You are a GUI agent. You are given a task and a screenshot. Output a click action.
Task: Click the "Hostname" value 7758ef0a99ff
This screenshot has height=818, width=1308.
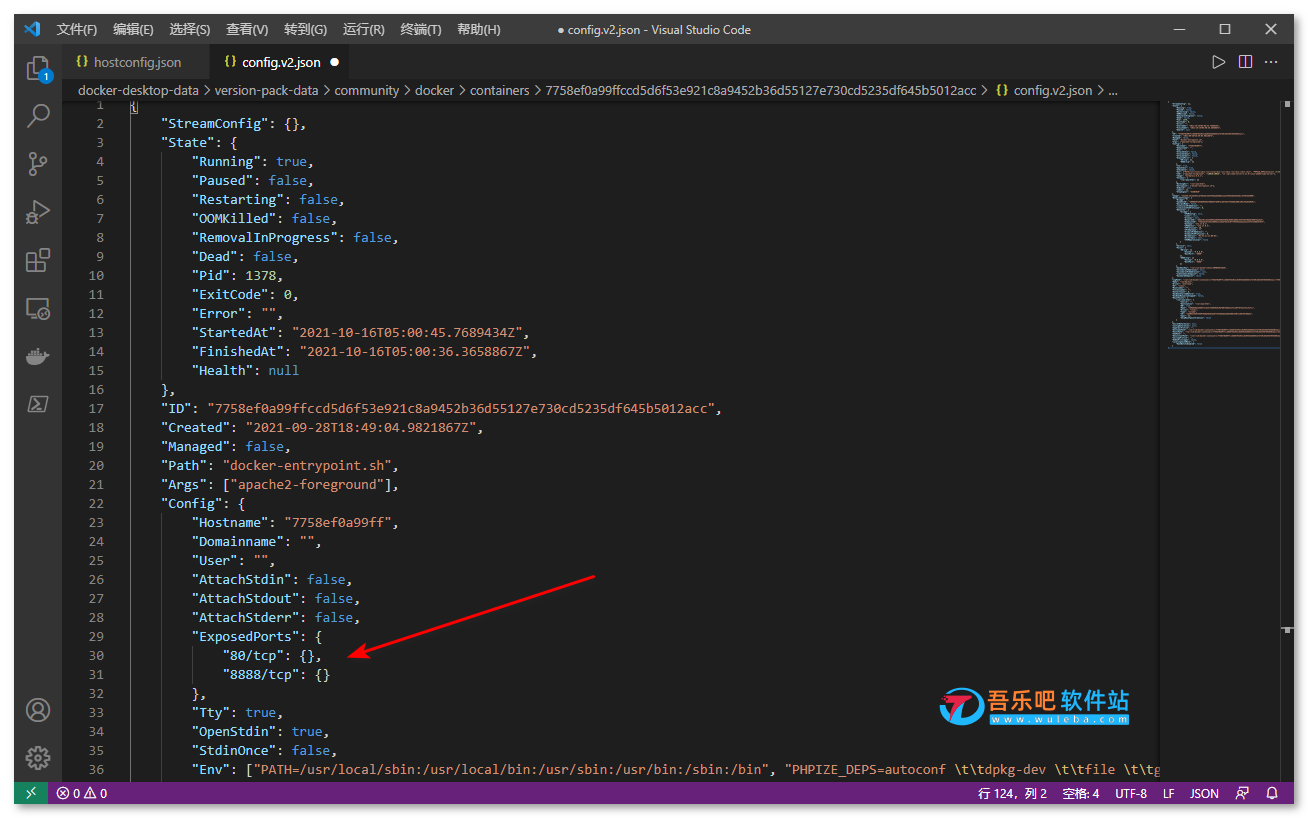pyautogui.click(x=340, y=522)
